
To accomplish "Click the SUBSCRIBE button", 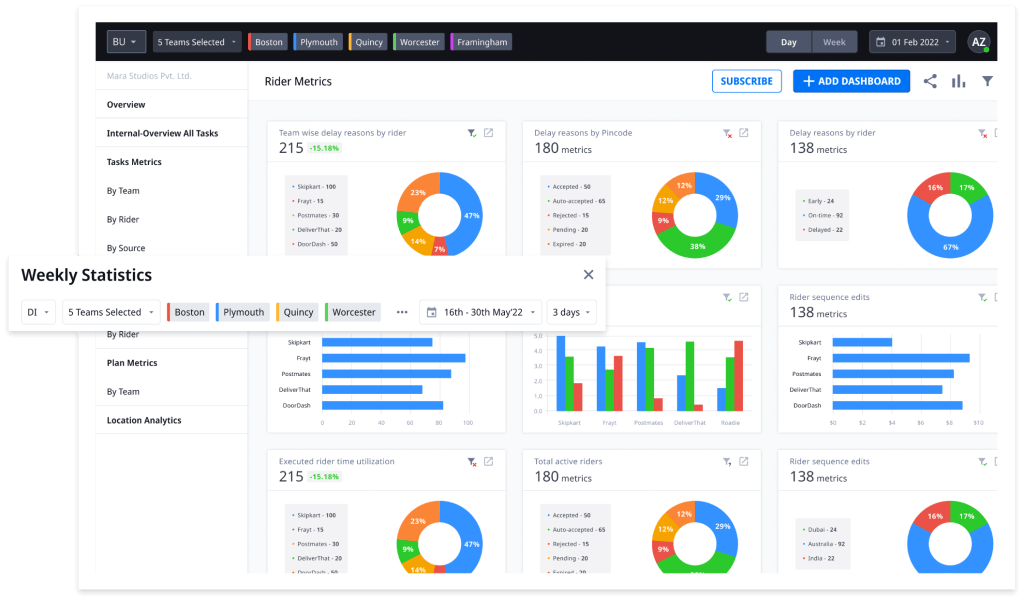I will click(746, 82).
